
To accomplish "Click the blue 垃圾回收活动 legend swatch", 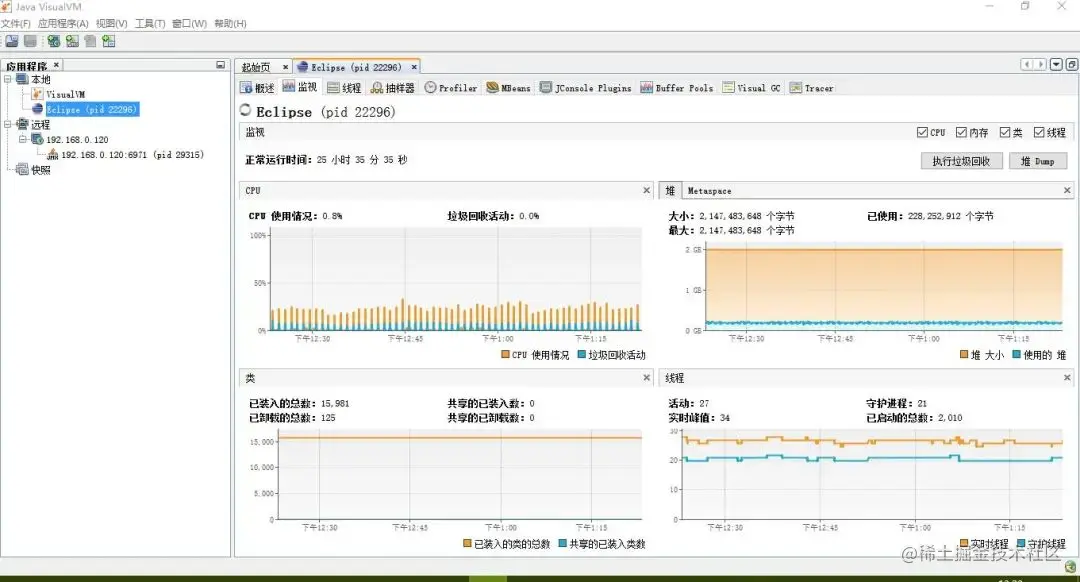I will click(581, 355).
